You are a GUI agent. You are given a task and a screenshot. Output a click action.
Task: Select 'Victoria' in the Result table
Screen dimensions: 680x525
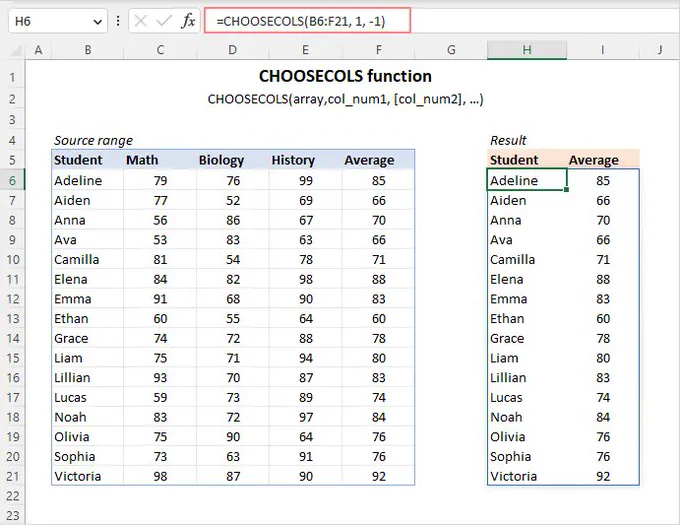[x=527, y=476]
